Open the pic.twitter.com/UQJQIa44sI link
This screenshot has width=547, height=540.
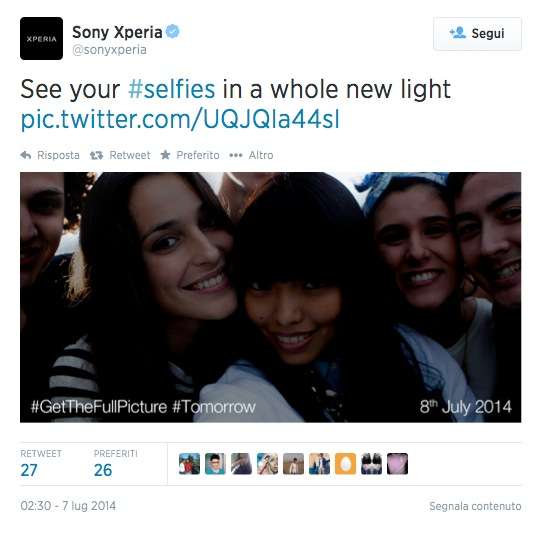point(180,120)
